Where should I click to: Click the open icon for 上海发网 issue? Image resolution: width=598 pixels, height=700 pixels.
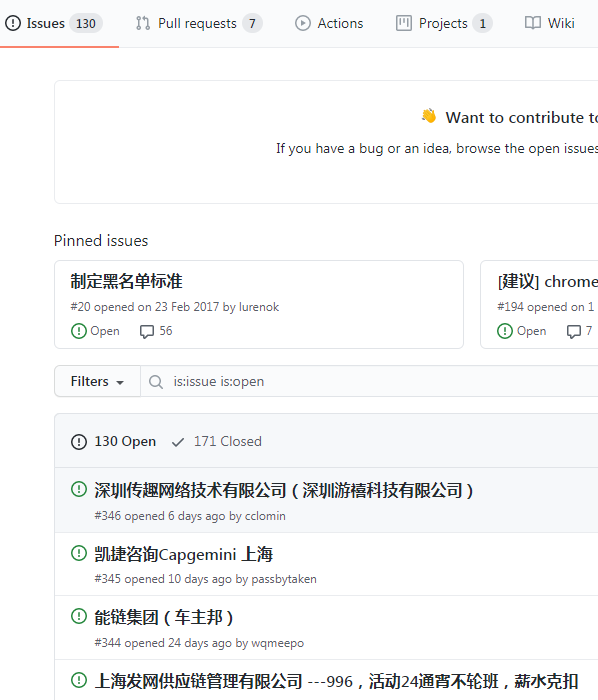(79, 680)
